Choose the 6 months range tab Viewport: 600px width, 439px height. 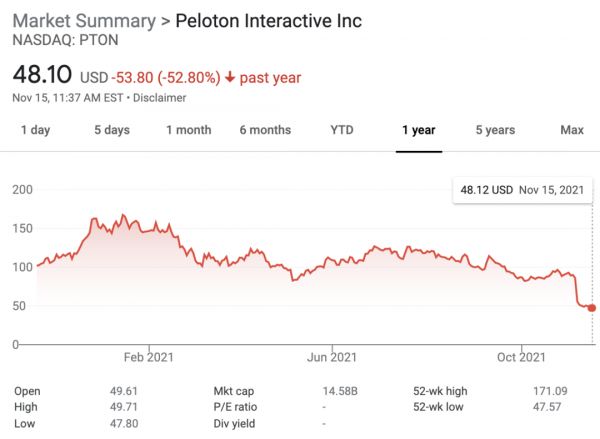point(265,130)
